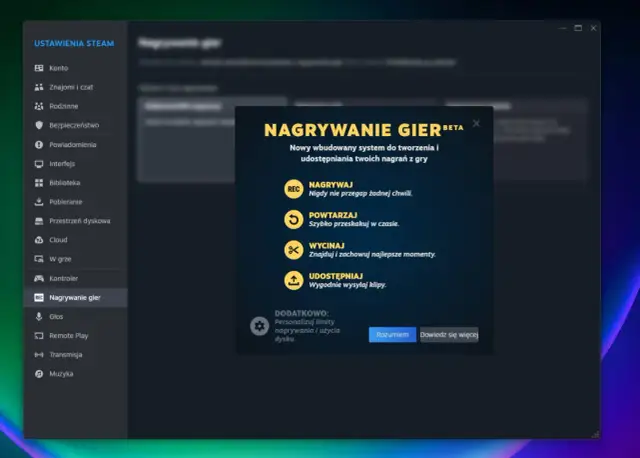Click the Rodzinne family icon
Viewport: 640px width, 458px height.
39,106
